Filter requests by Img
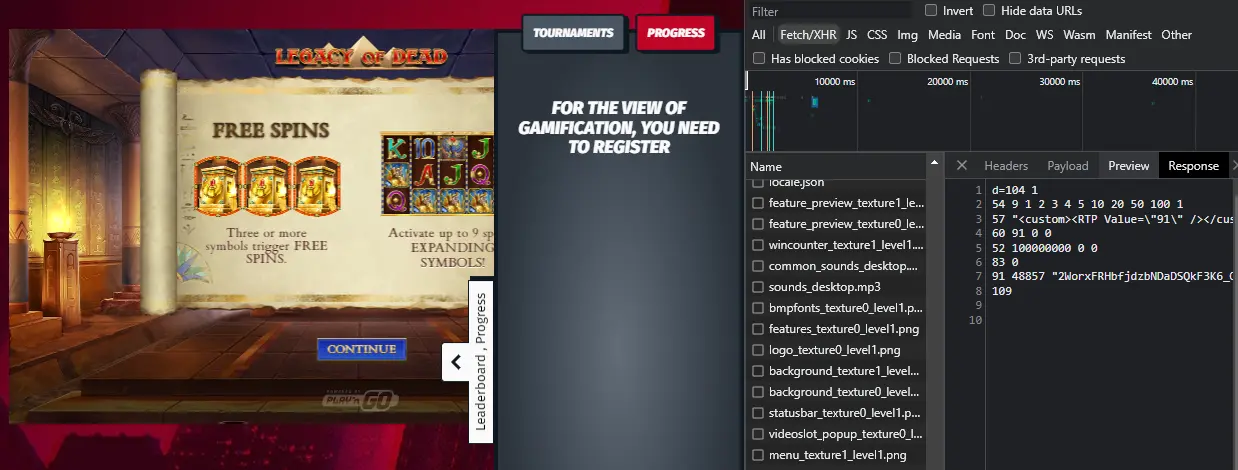This screenshot has height=470, width=1238. pyautogui.click(x=908, y=35)
